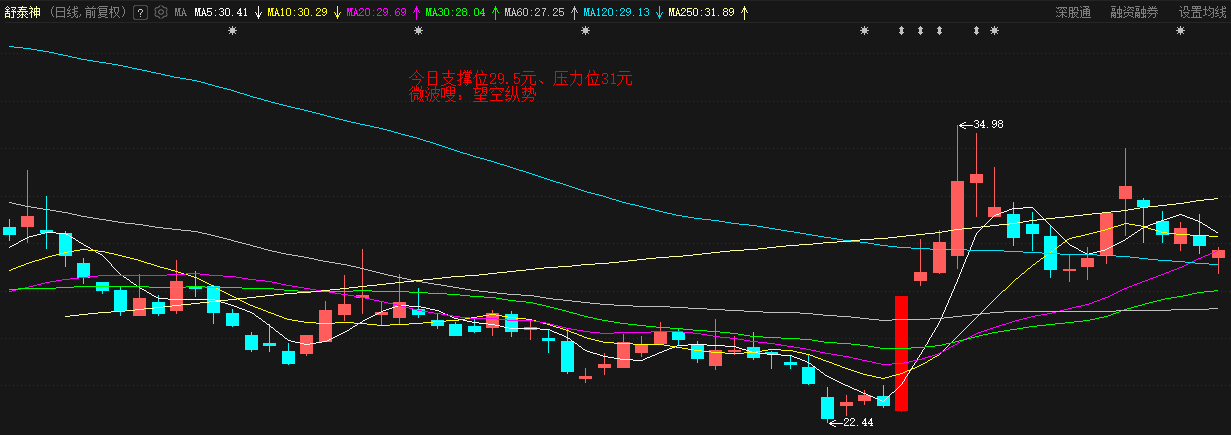The height and width of the screenshot is (435, 1231).
Task: Select the MA250:31.89 value
Action: point(701,13)
